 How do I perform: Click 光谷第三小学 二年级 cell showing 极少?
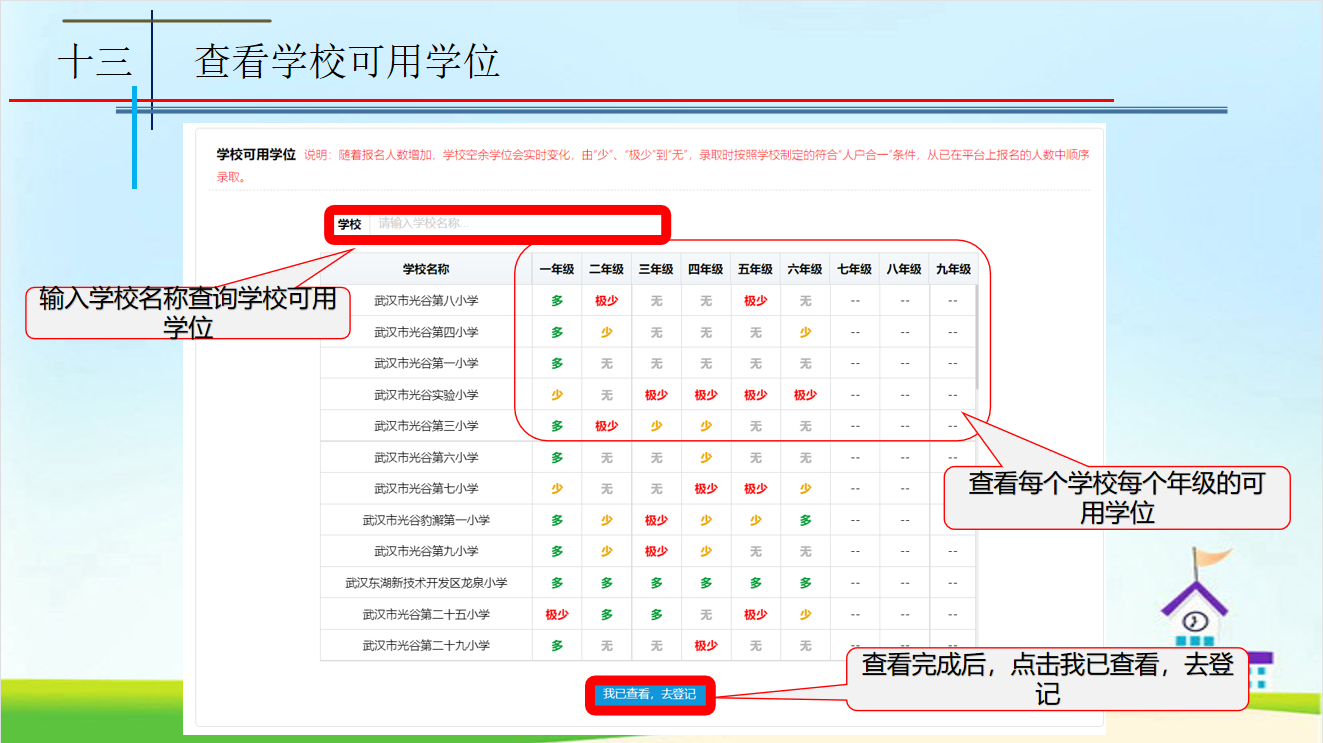607,426
